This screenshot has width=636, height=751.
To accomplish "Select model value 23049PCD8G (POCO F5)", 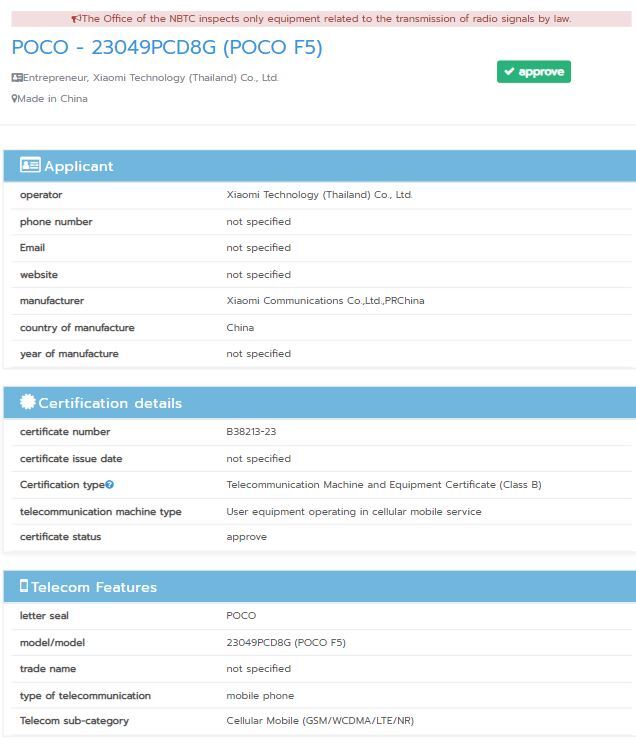I will [x=286, y=642].
